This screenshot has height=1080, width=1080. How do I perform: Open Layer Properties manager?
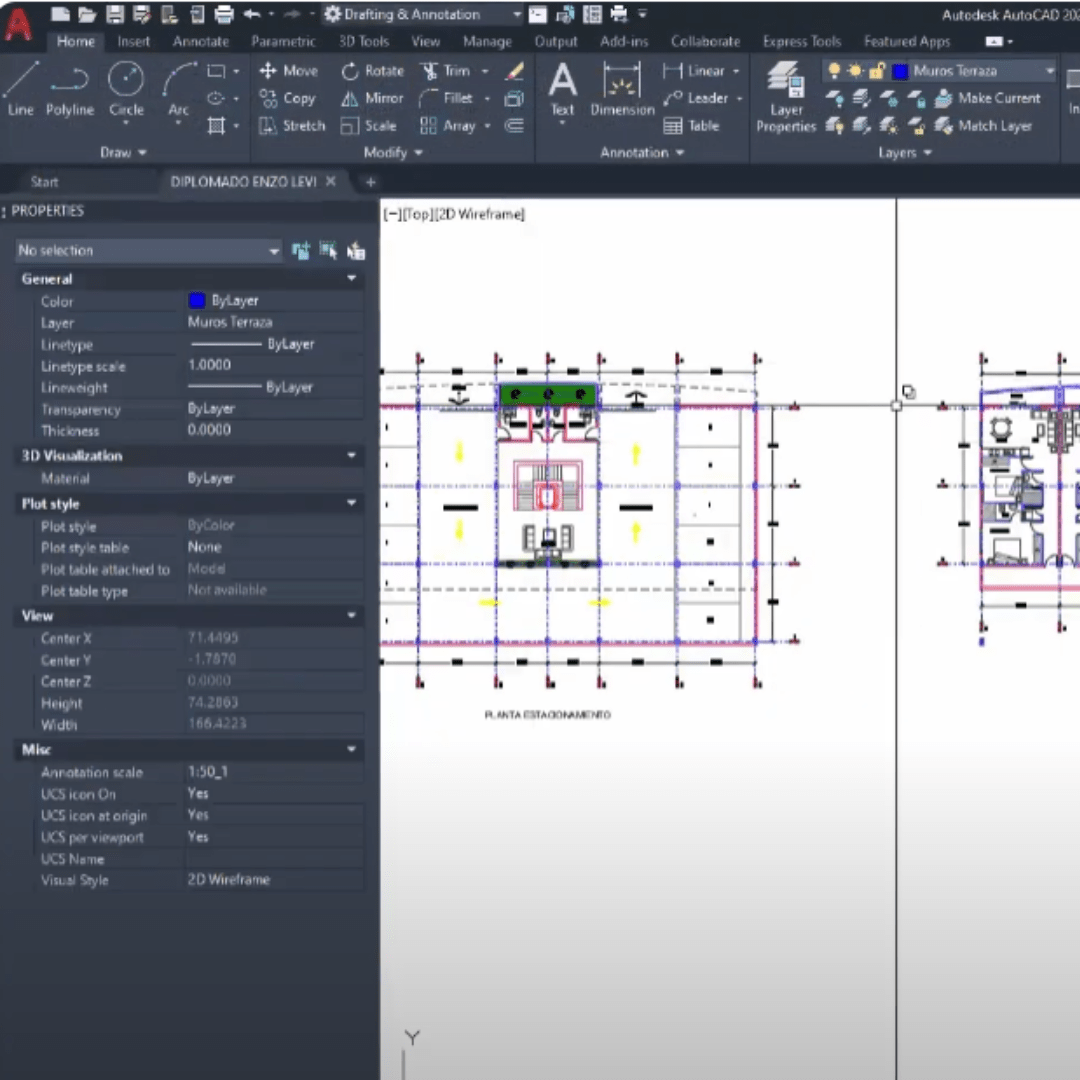click(x=786, y=95)
